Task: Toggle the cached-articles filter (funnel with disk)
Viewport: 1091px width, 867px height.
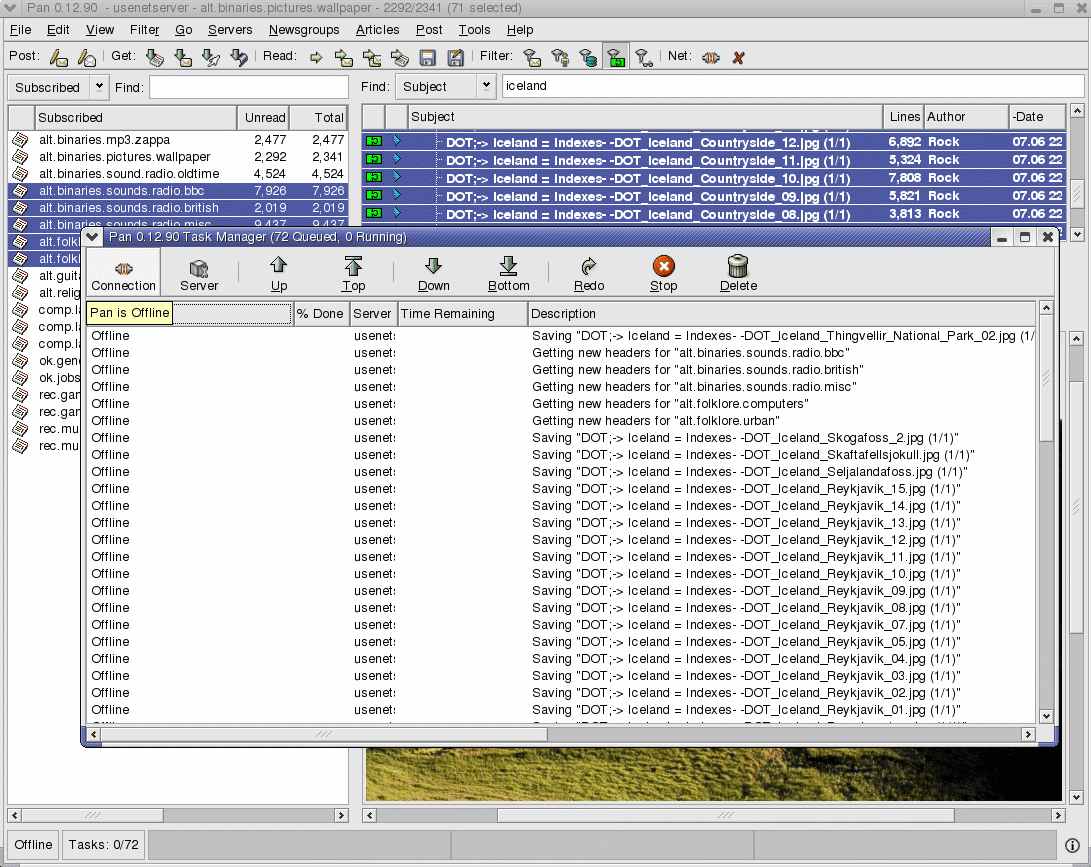Action: (588, 57)
